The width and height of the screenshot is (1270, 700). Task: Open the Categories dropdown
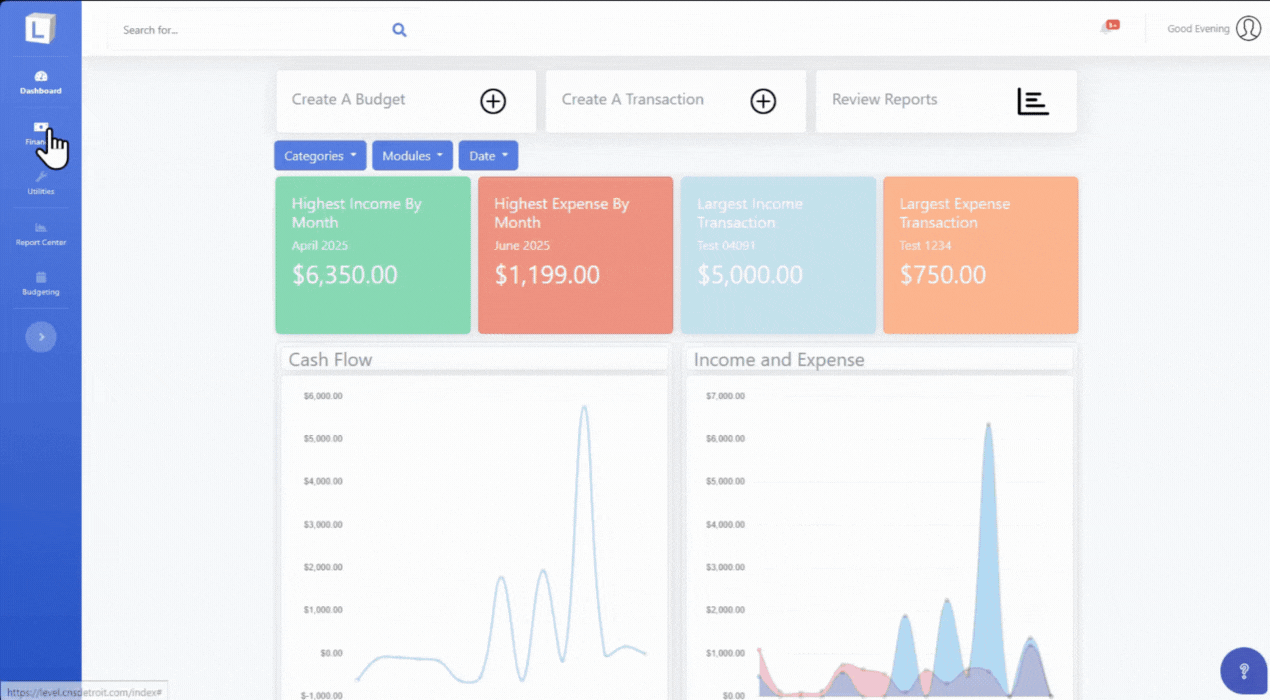tap(320, 156)
